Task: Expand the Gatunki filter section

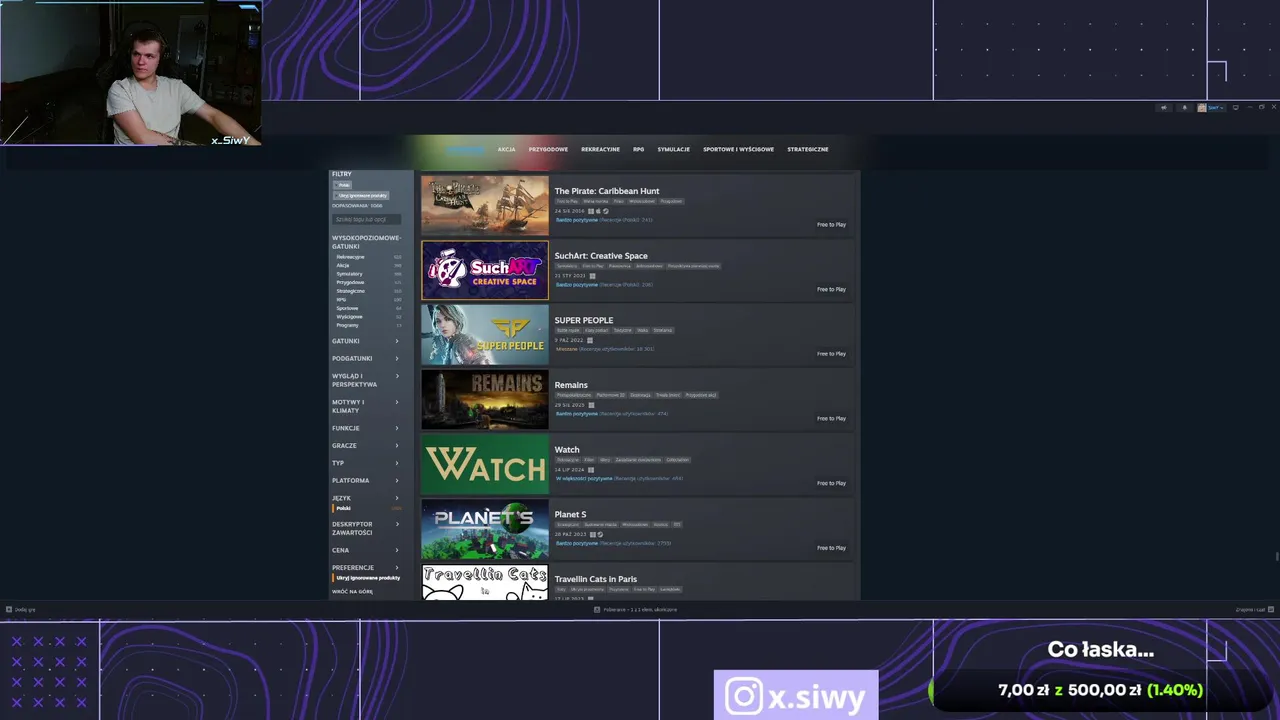Action: (366, 341)
